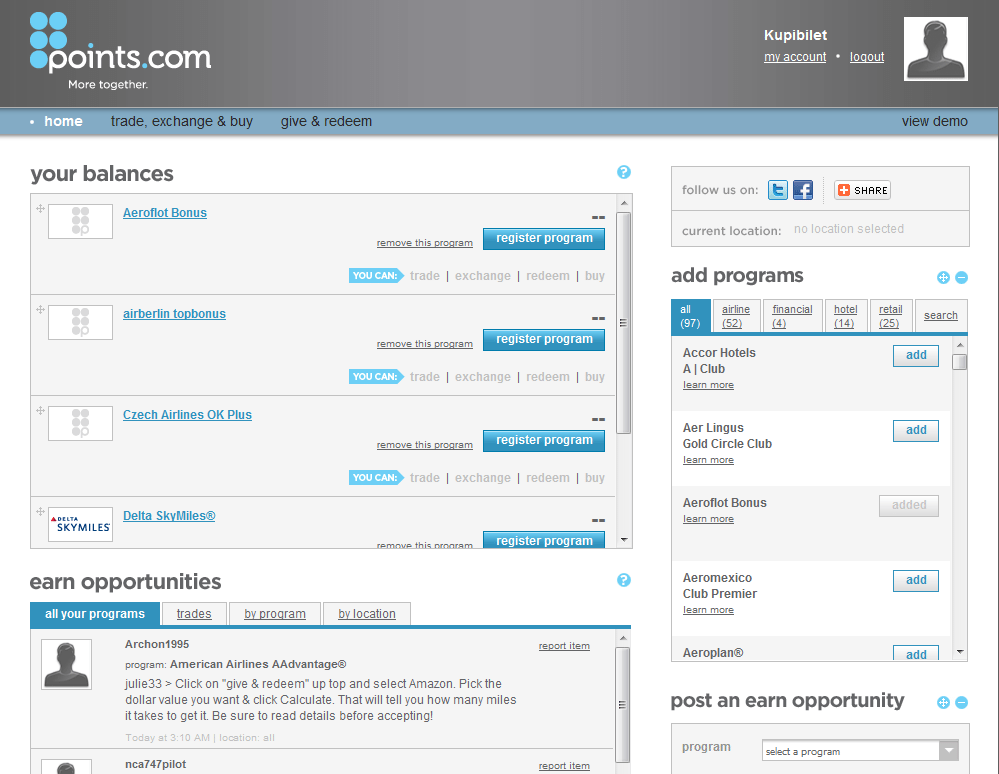Click the user profile avatar in header
This screenshot has height=774, width=999.
935,49
